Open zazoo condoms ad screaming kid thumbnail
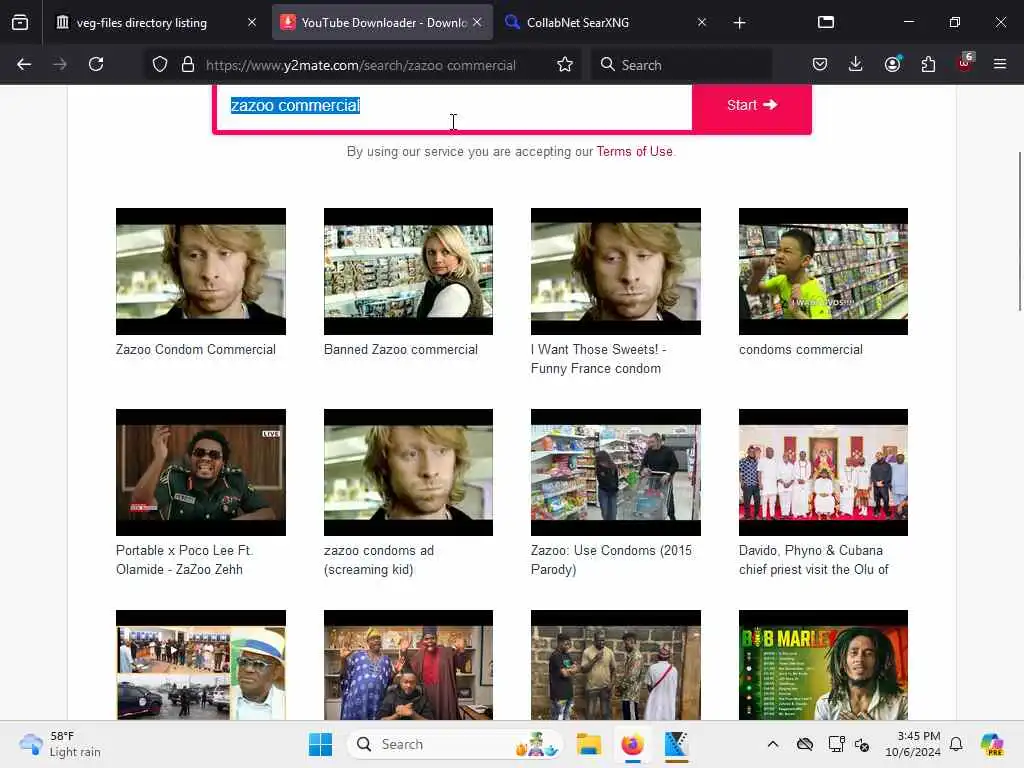Image resolution: width=1024 pixels, height=768 pixels. pyautogui.click(x=408, y=472)
